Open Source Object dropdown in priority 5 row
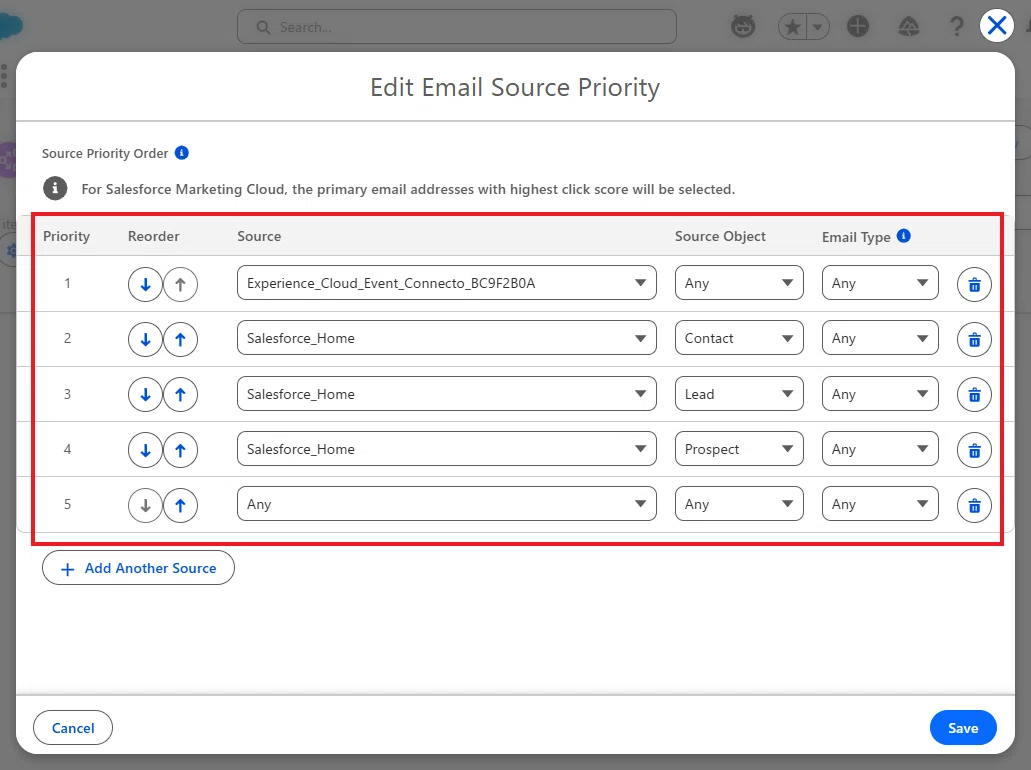 [739, 504]
